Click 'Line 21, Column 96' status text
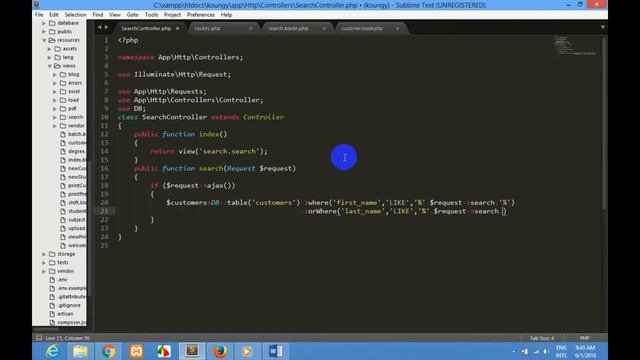This screenshot has width=640, height=360. pos(68,338)
